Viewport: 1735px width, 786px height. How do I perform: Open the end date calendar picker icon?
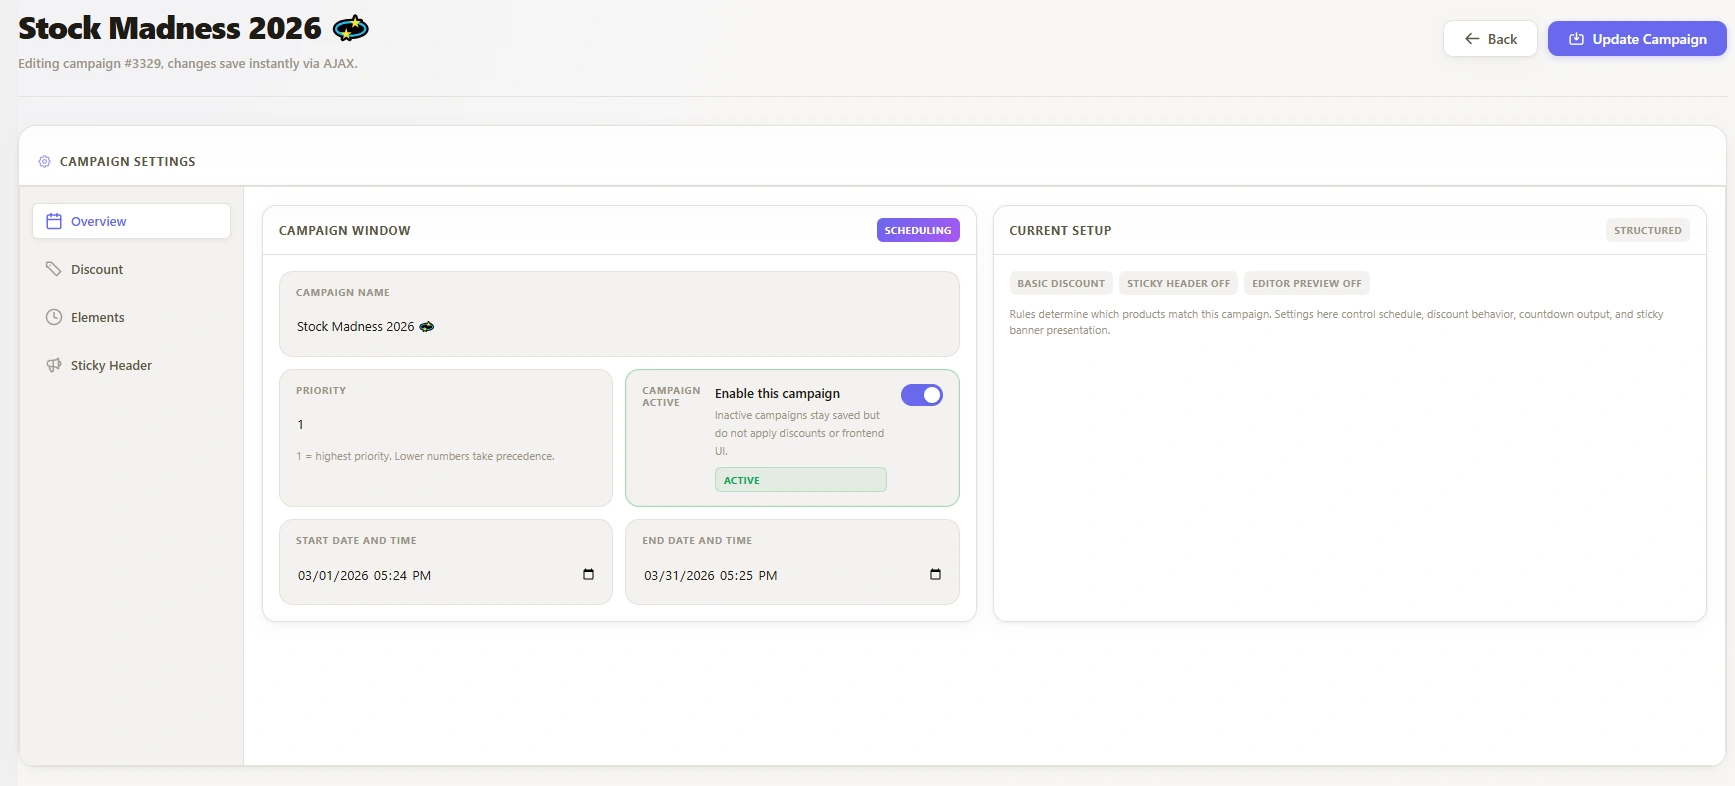click(x=935, y=574)
